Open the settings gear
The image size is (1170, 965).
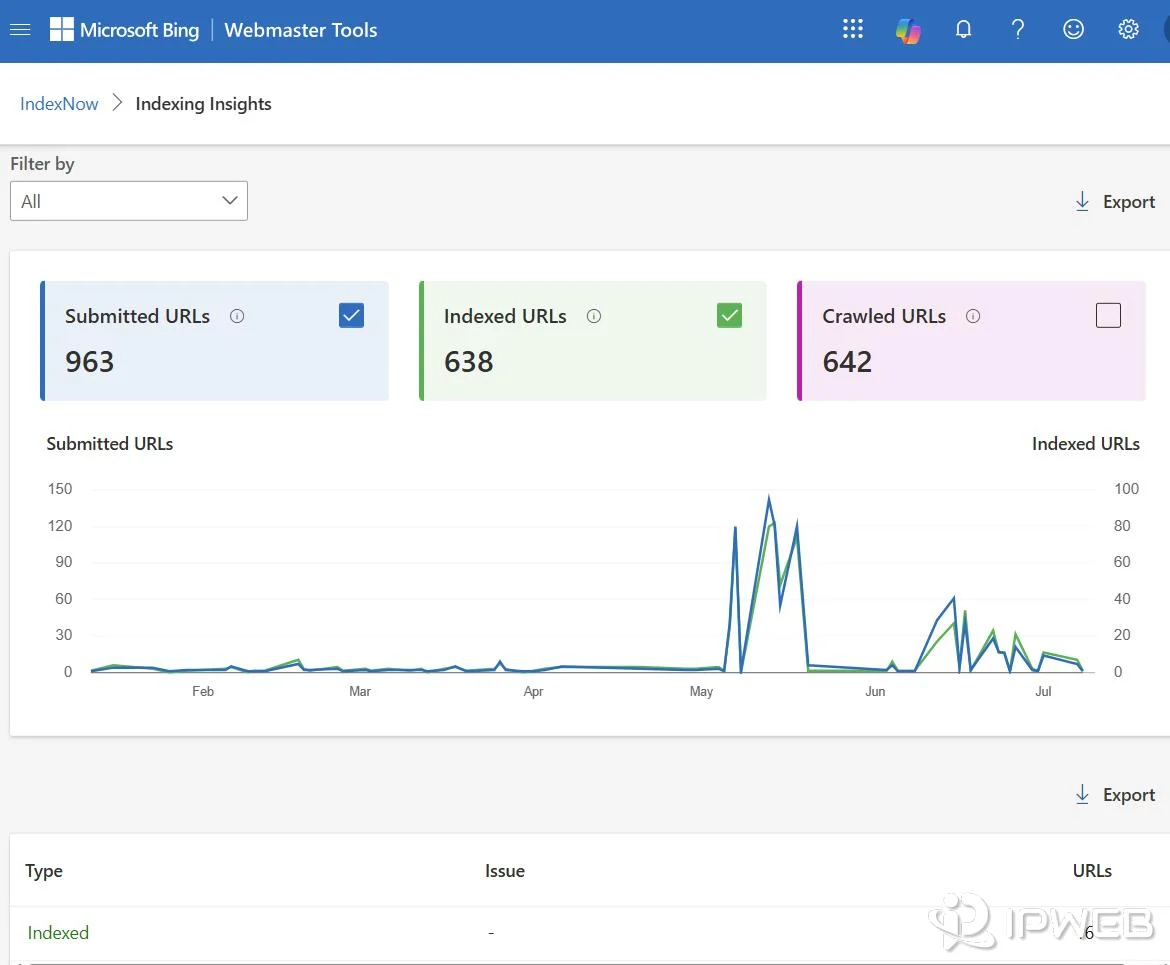[1128, 29]
